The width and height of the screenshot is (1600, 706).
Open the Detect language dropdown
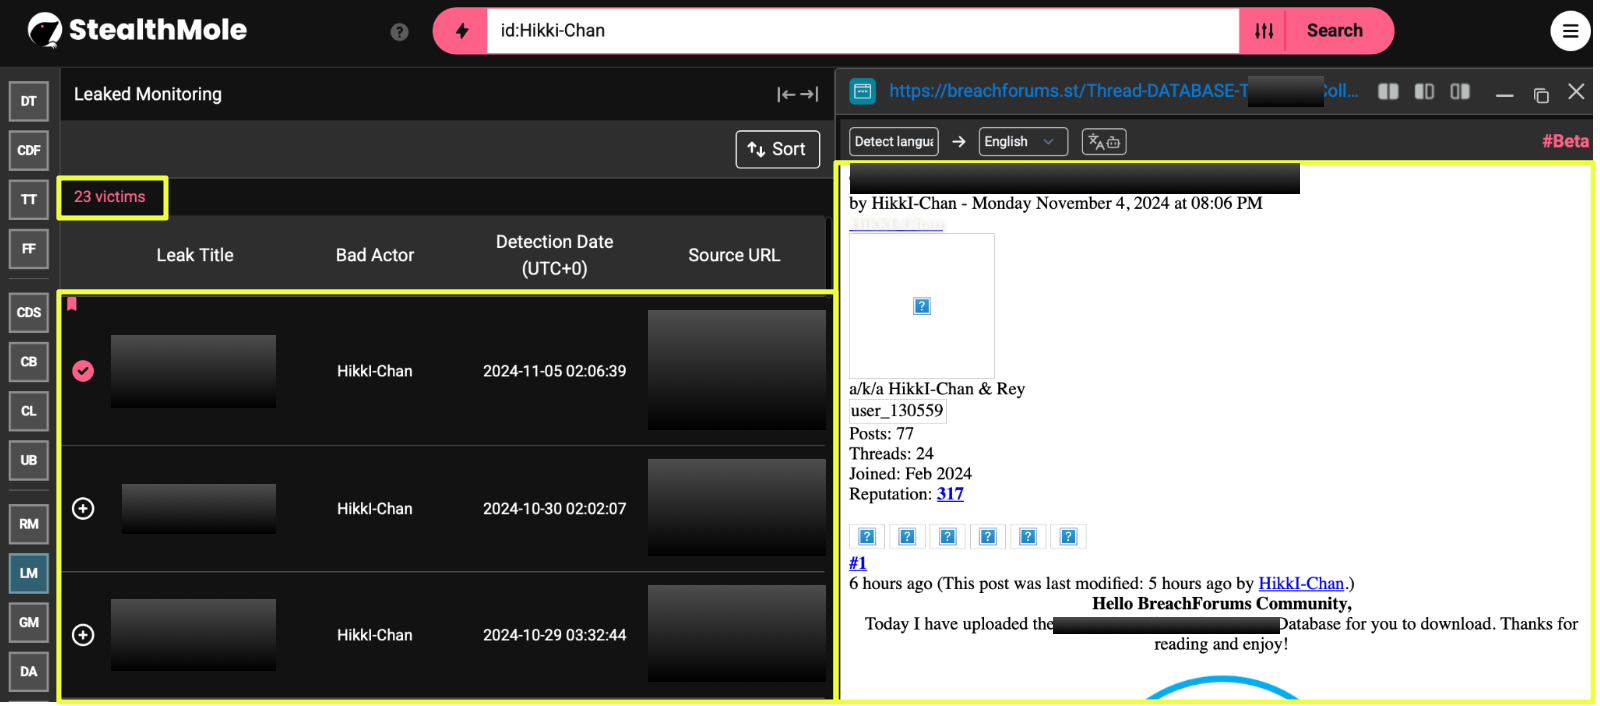pyautogui.click(x=893, y=142)
